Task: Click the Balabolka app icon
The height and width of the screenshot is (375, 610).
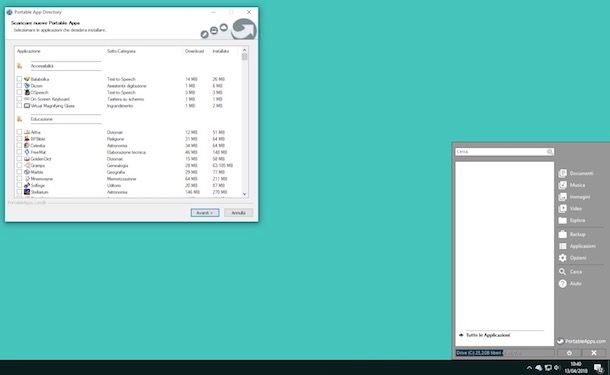Action: [27, 79]
